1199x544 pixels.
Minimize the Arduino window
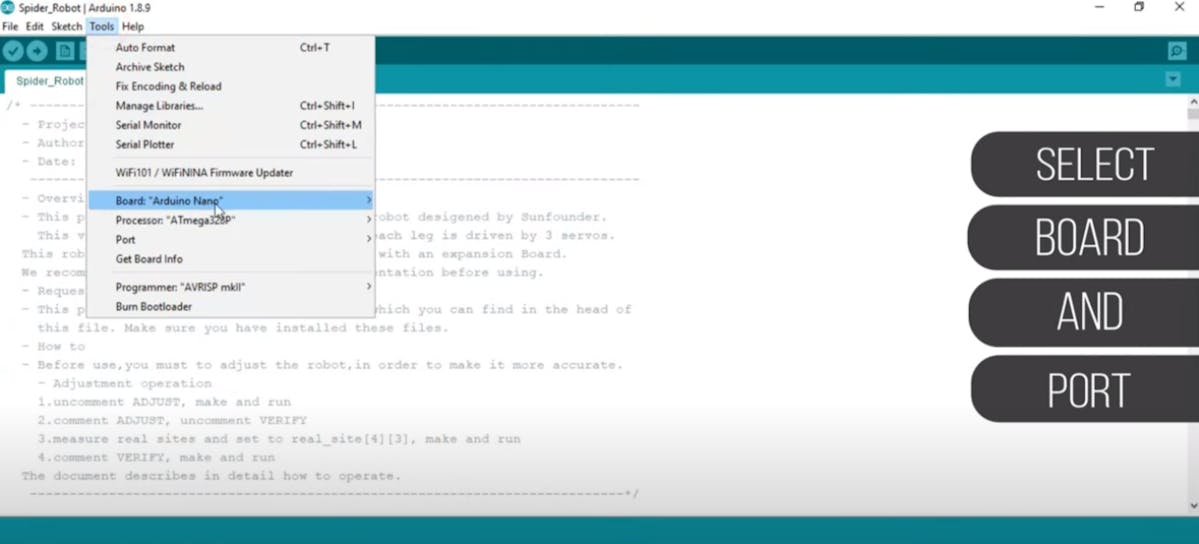point(1099,7)
